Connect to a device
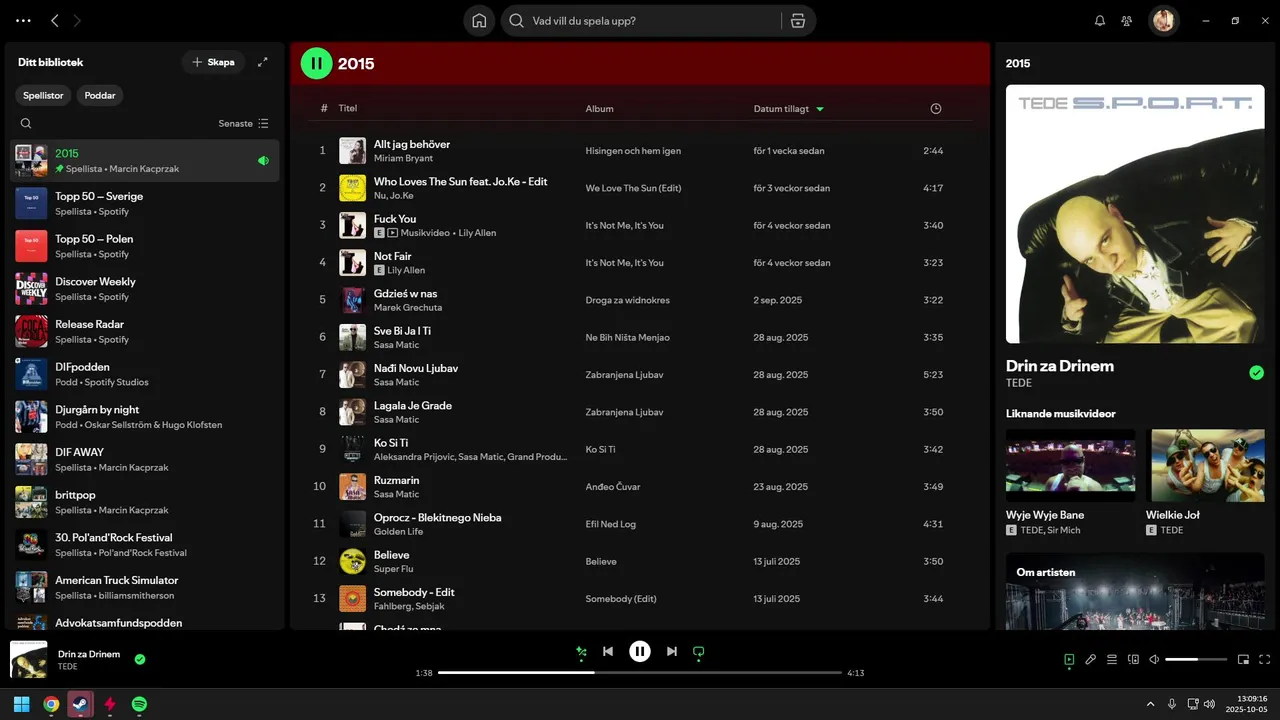Image resolution: width=1280 pixels, height=720 pixels. 1133,660
